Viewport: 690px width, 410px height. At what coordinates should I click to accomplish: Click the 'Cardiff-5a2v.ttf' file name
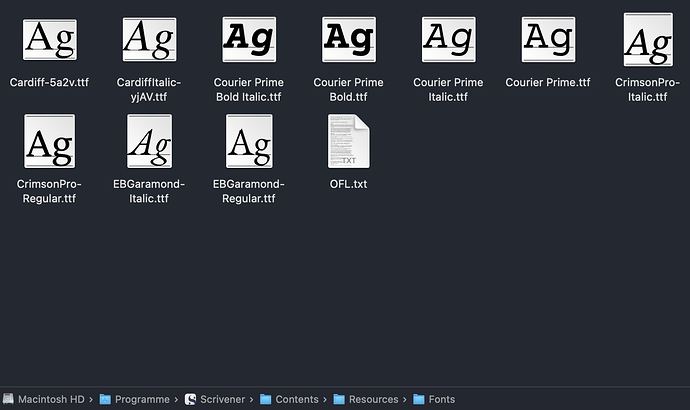tap(49, 82)
